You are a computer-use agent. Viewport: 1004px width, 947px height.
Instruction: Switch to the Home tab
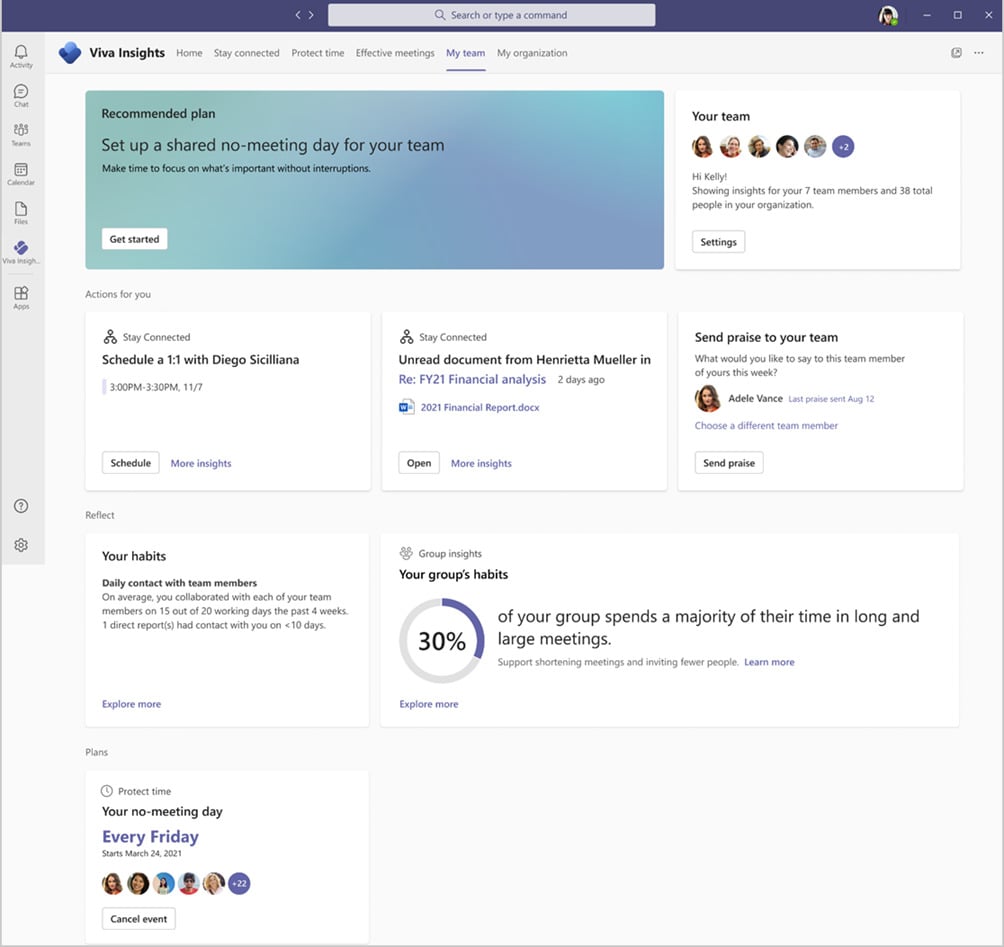pyautogui.click(x=189, y=53)
